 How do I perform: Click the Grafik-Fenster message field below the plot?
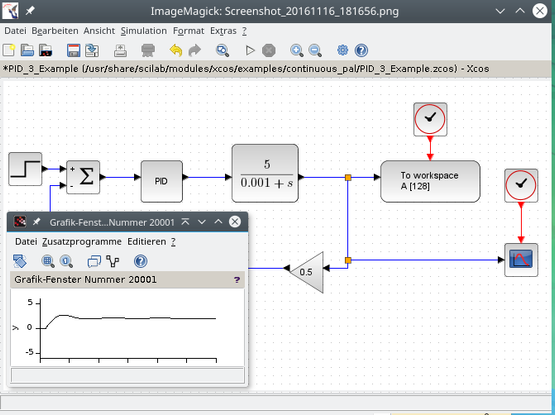pos(127,375)
